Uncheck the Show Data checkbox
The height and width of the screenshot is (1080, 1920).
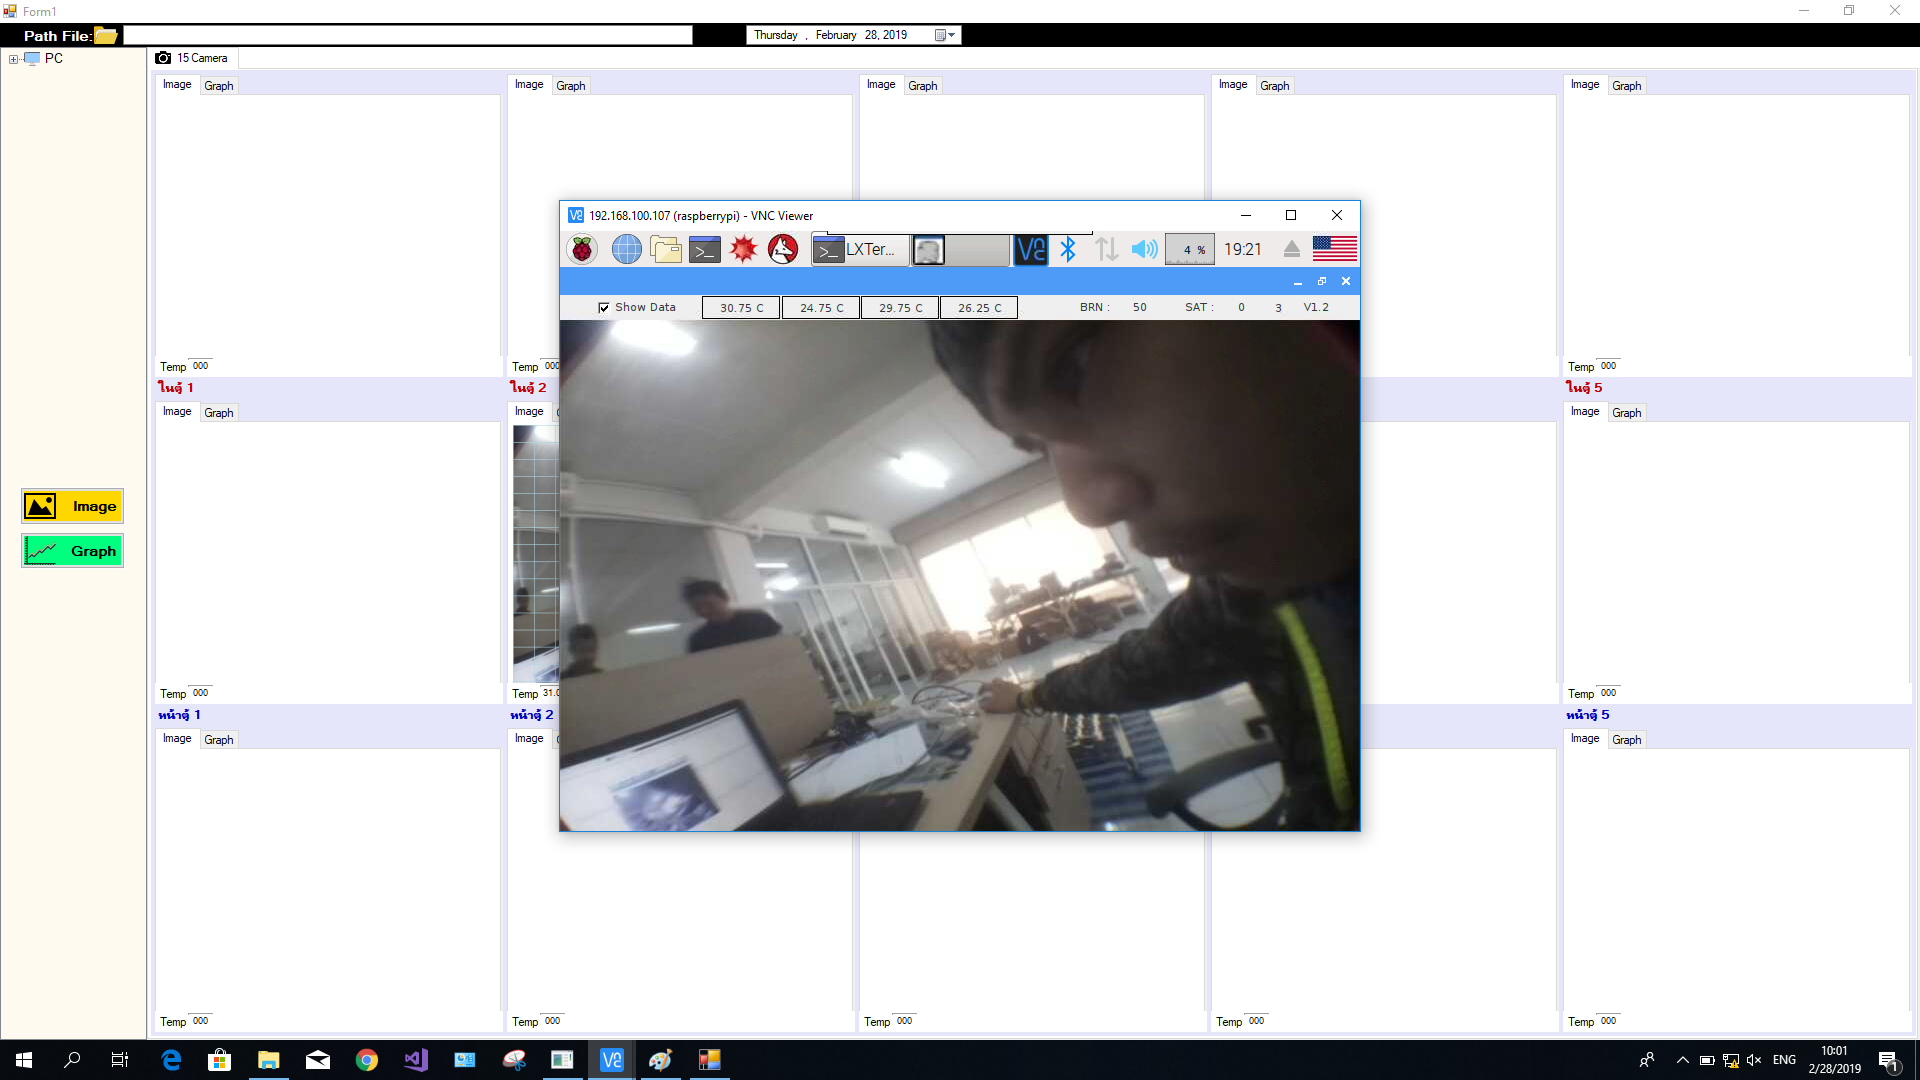coord(604,308)
